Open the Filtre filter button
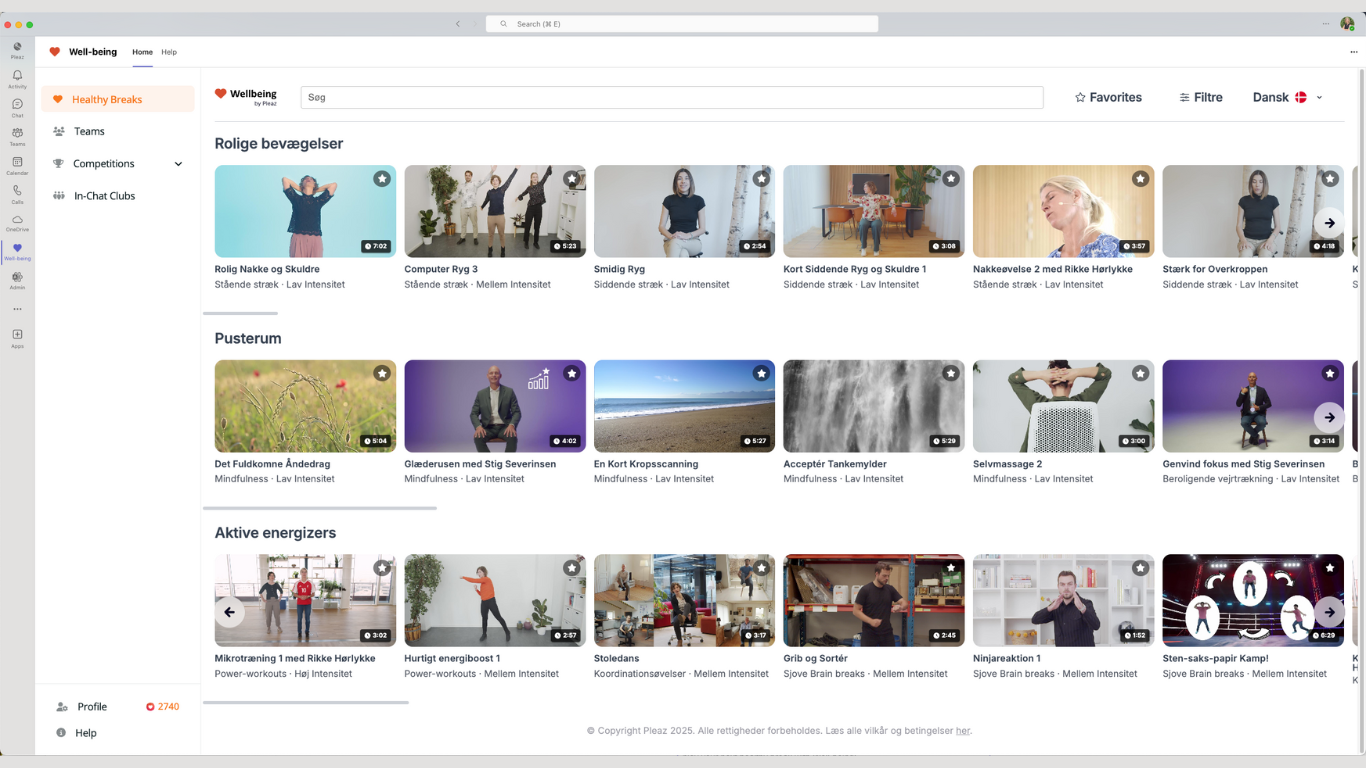The height and width of the screenshot is (768, 1366). pos(1201,97)
